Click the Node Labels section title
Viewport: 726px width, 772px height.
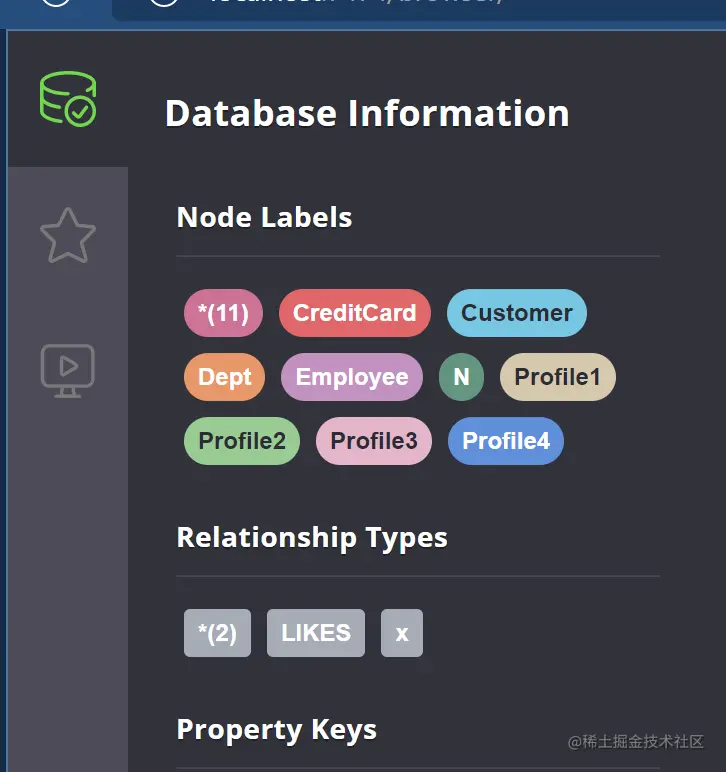[264, 217]
